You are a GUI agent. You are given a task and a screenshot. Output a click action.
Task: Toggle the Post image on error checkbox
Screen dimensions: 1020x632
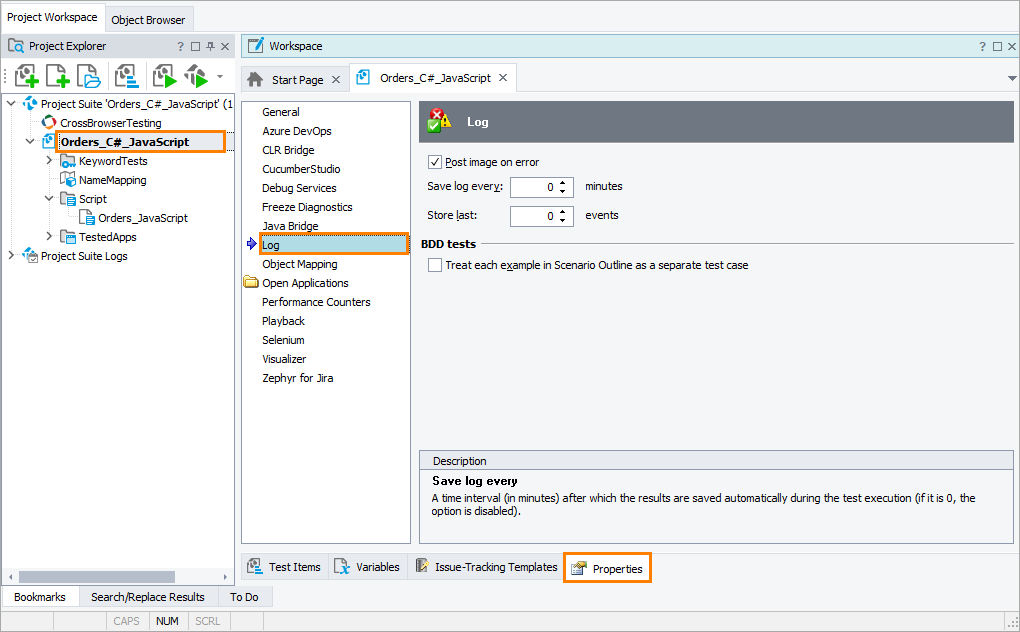[x=435, y=162]
